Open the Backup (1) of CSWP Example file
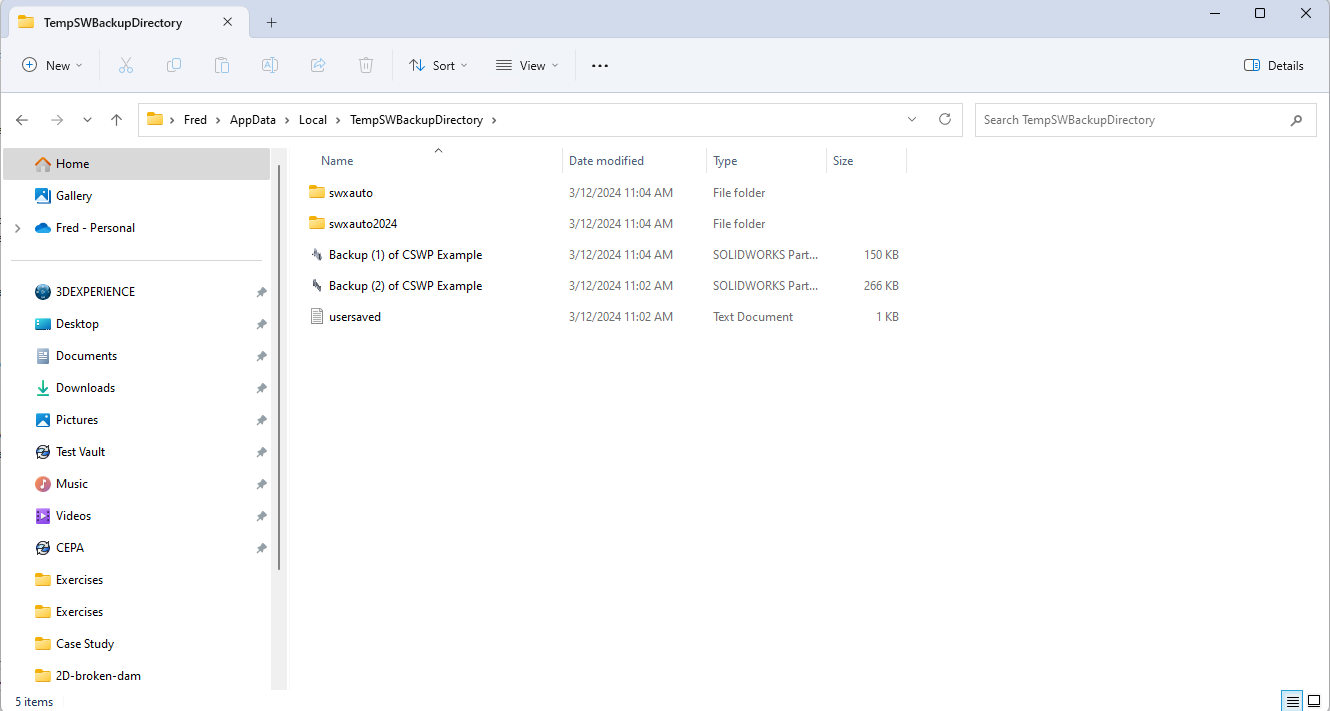 point(405,255)
